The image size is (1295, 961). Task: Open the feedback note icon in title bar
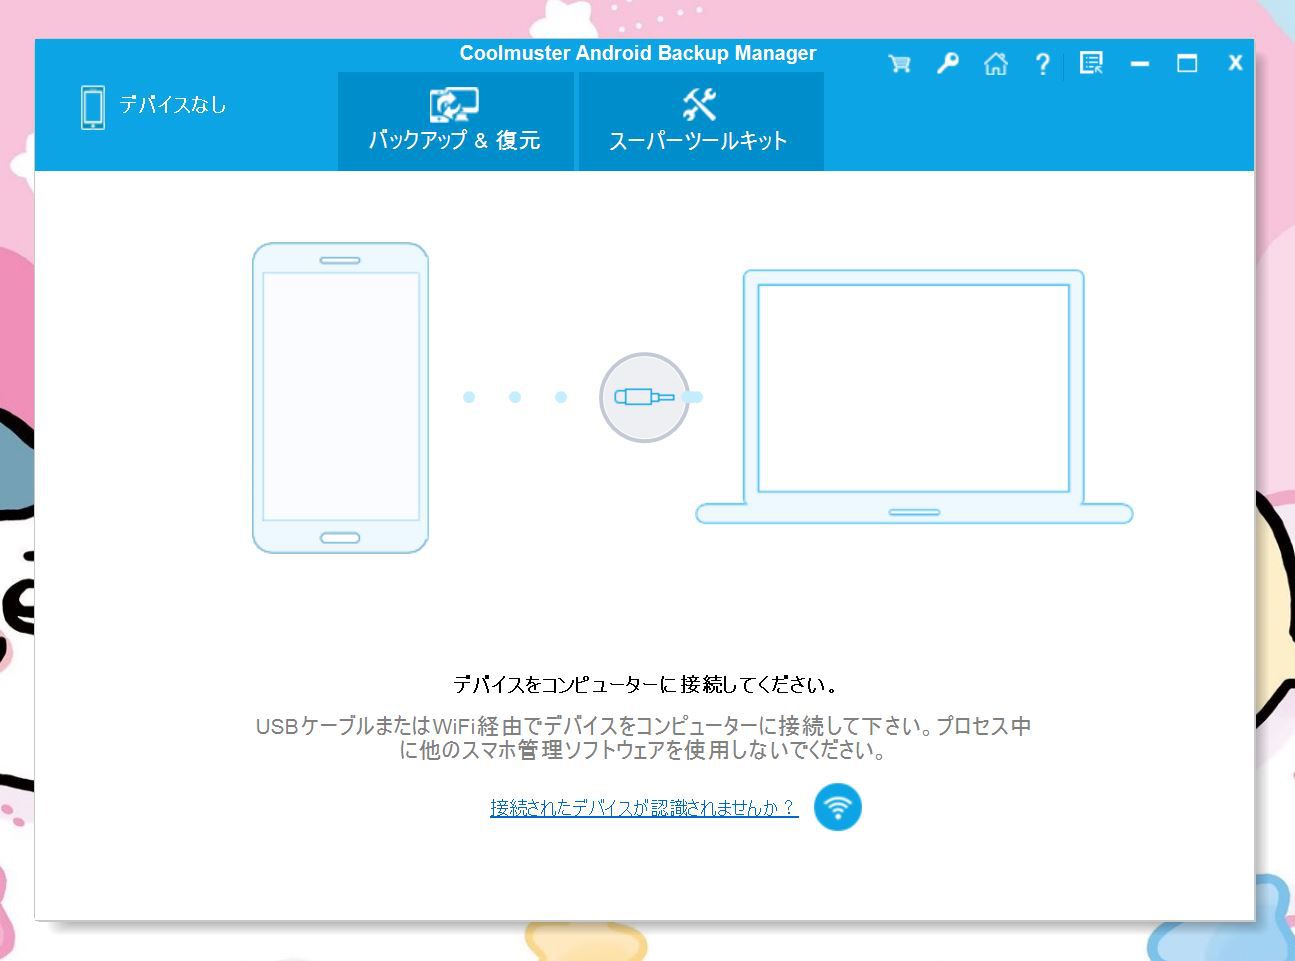coord(1091,64)
